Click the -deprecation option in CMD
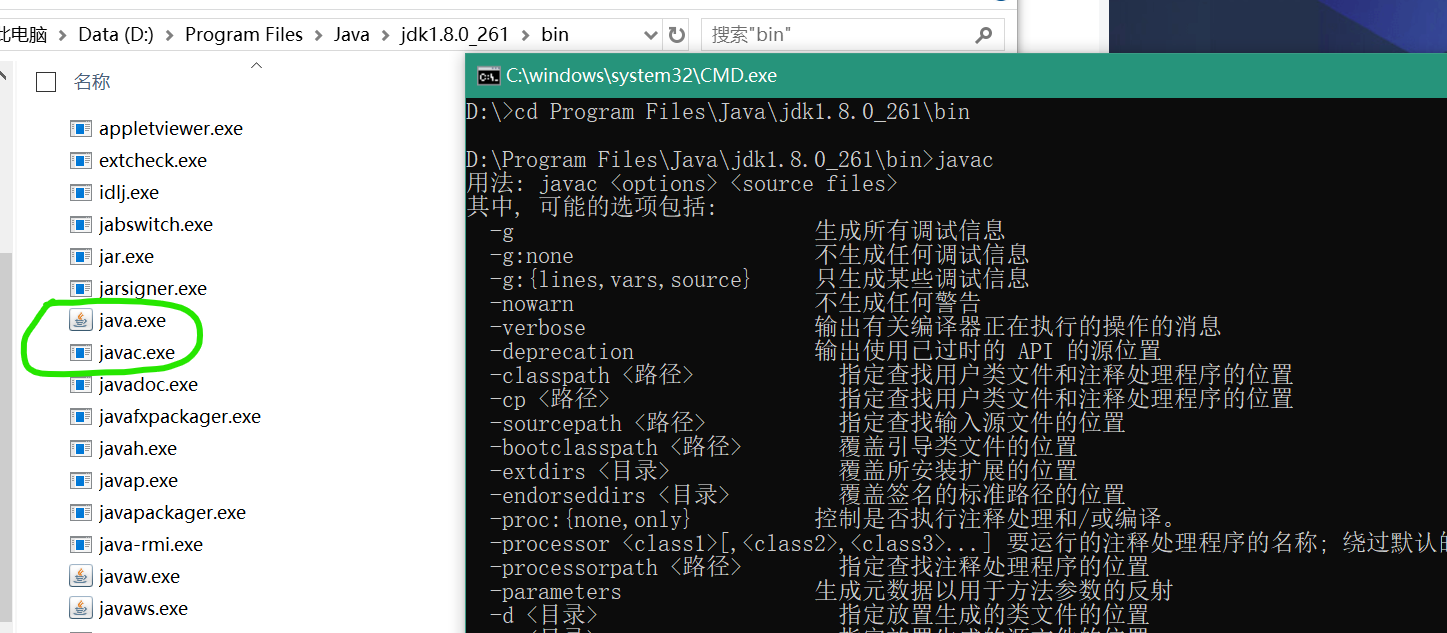1447x633 pixels. click(x=562, y=352)
